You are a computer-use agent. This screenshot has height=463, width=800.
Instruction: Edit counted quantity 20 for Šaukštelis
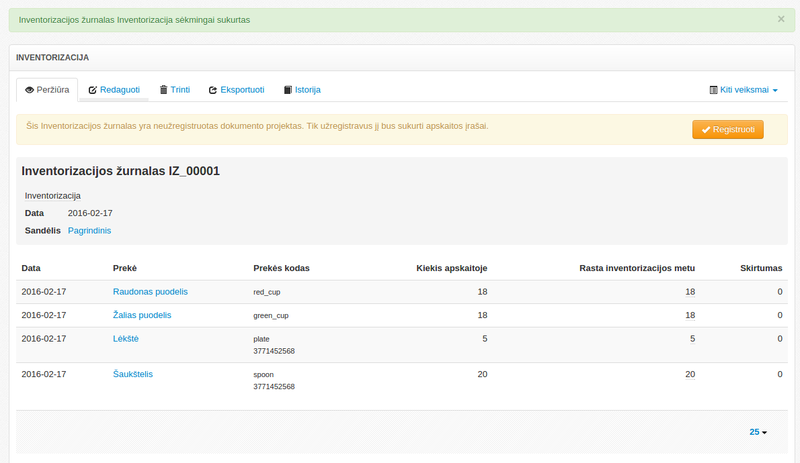pyautogui.click(x=690, y=374)
